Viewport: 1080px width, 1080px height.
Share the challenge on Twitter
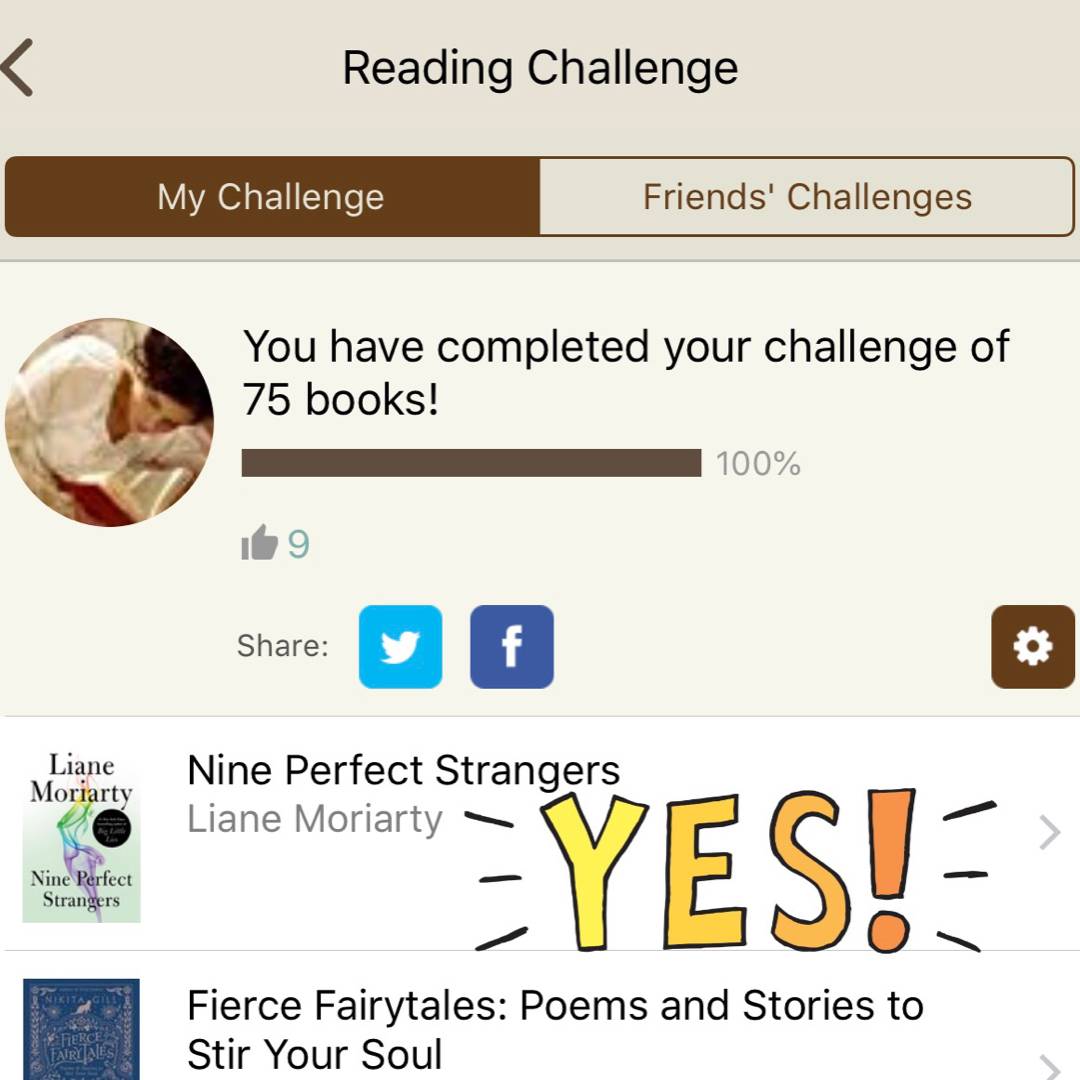click(x=400, y=647)
